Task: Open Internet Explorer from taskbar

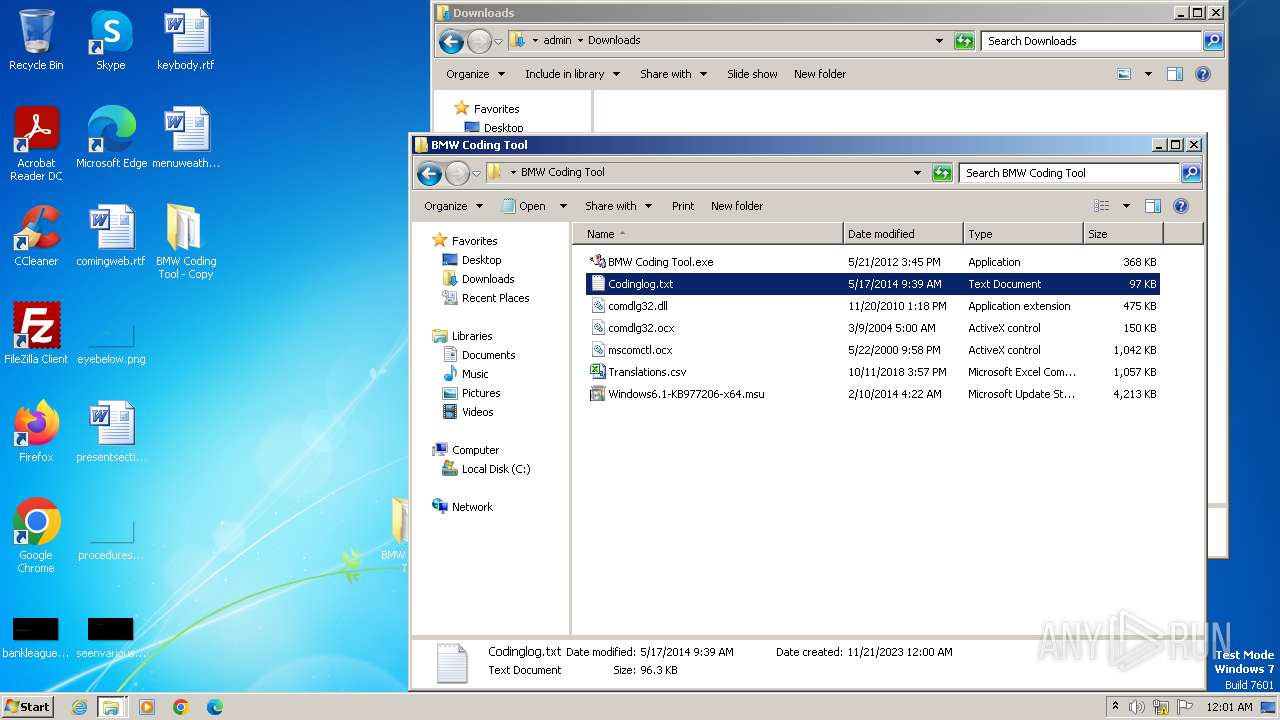Action: coord(79,707)
